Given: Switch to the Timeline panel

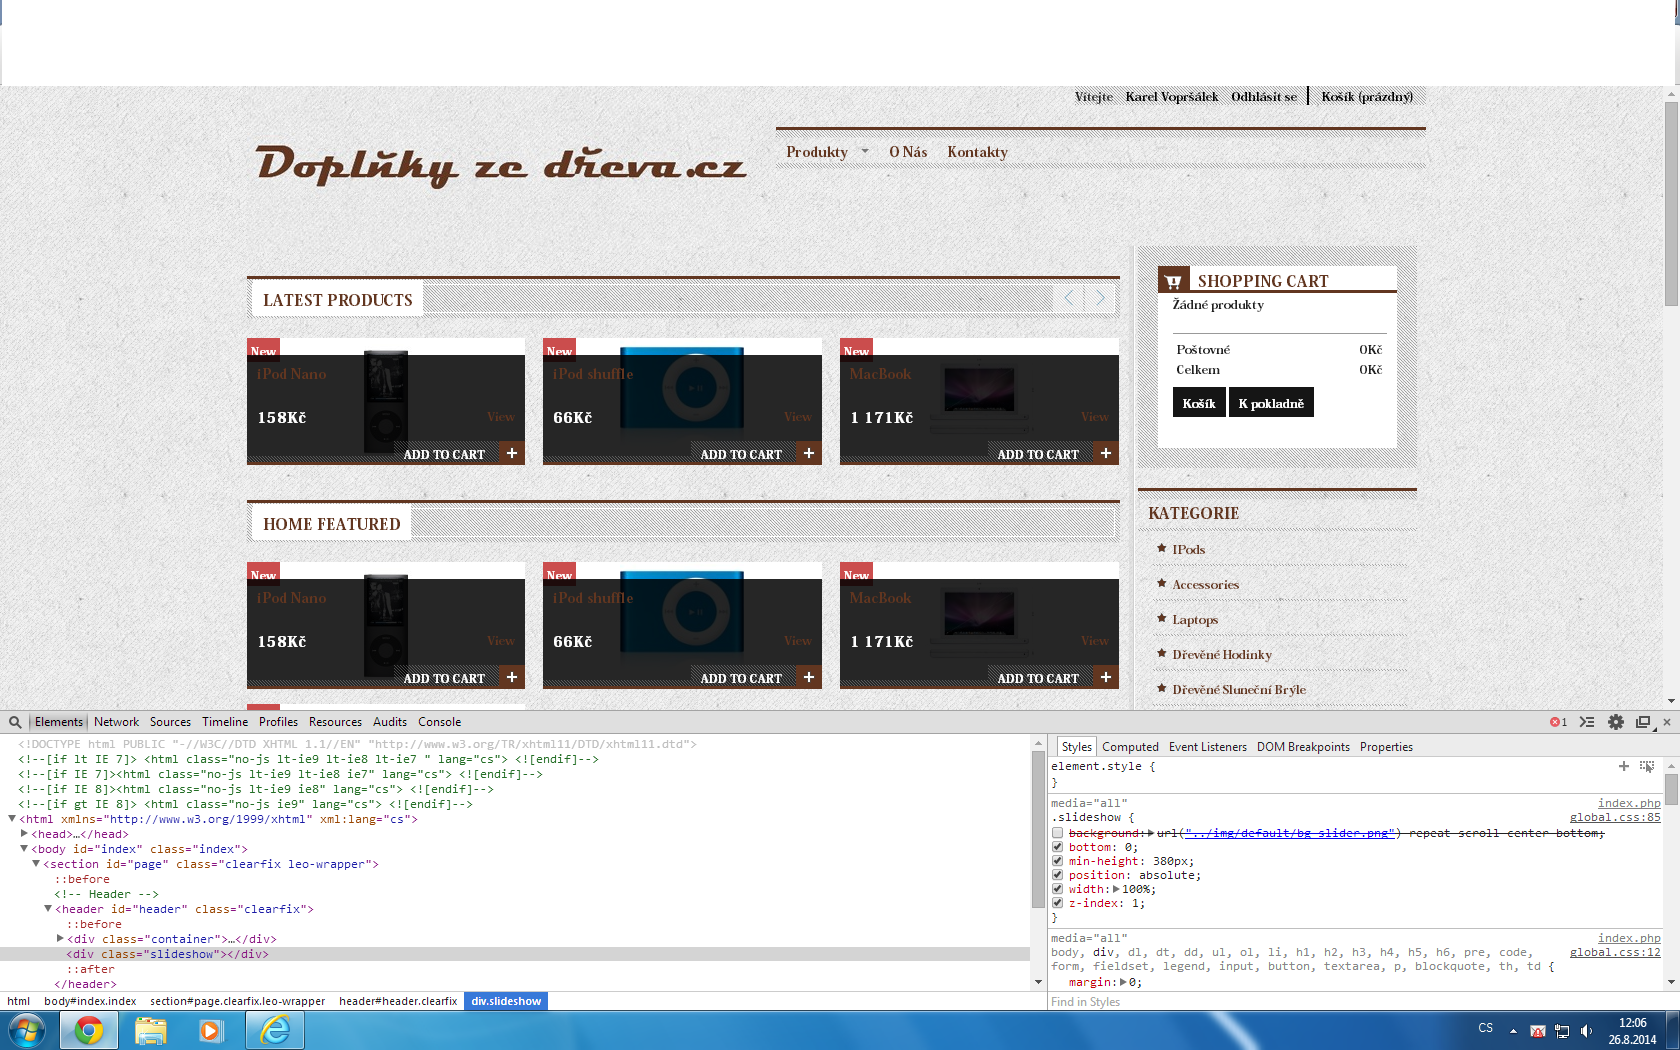Looking at the screenshot, I should (225, 722).
